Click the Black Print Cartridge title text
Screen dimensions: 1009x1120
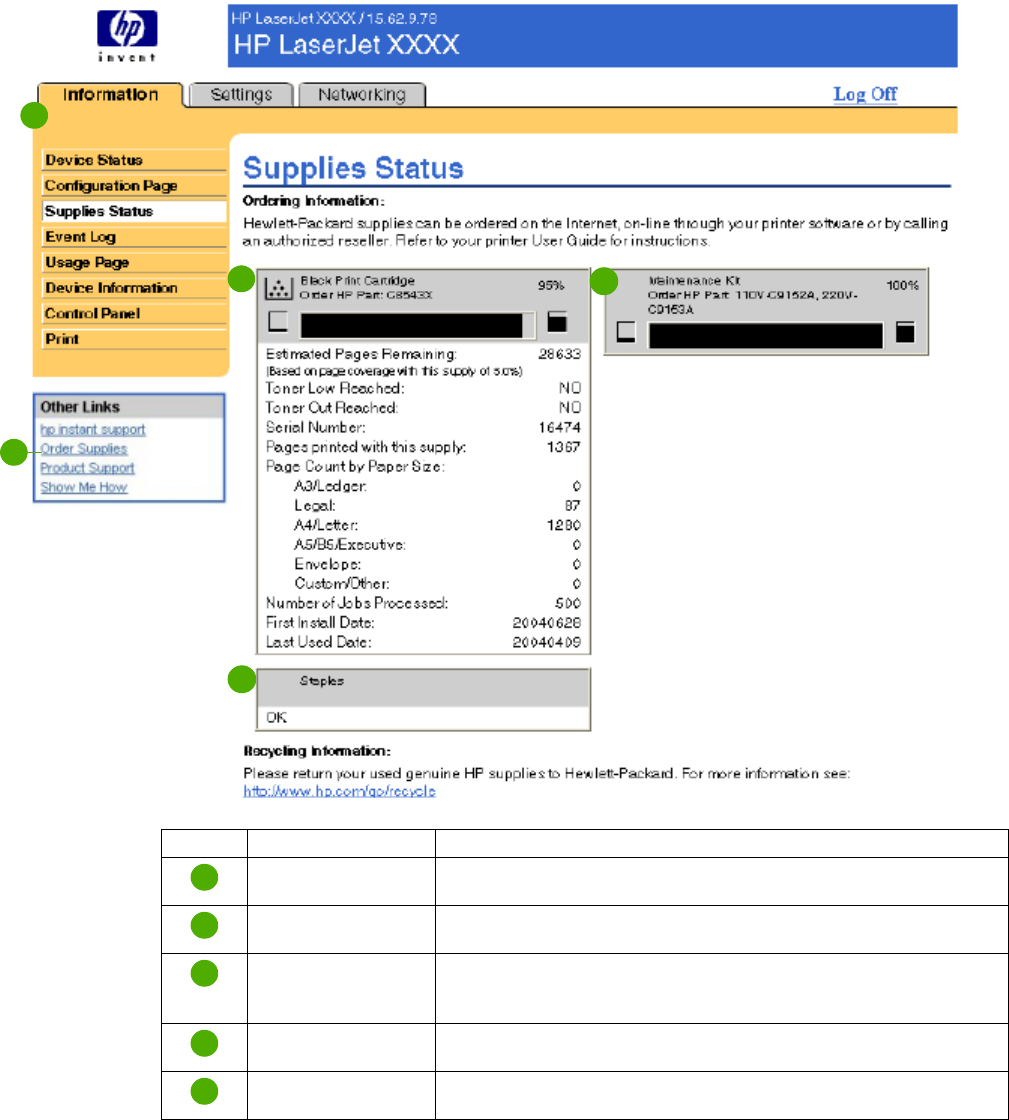point(357,281)
